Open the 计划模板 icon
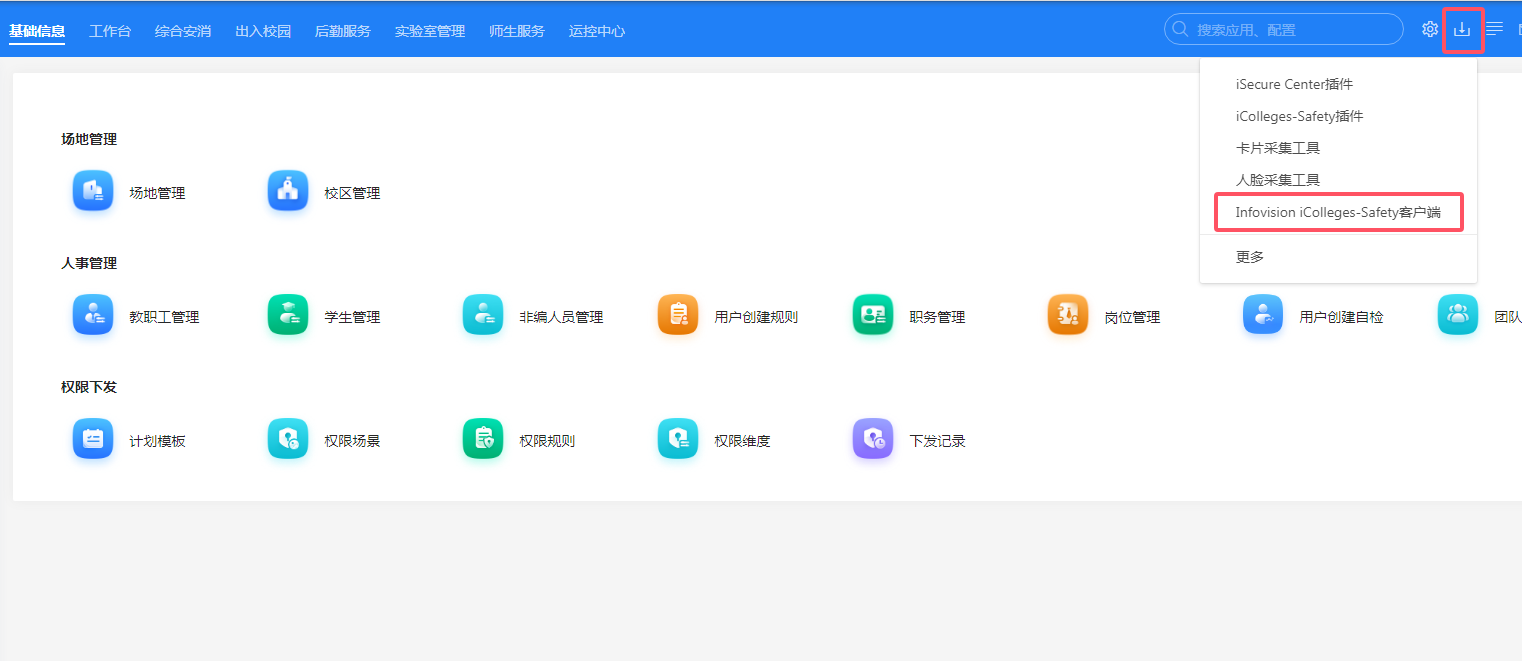The height and width of the screenshot is (661, 1522). coord(93,439)
